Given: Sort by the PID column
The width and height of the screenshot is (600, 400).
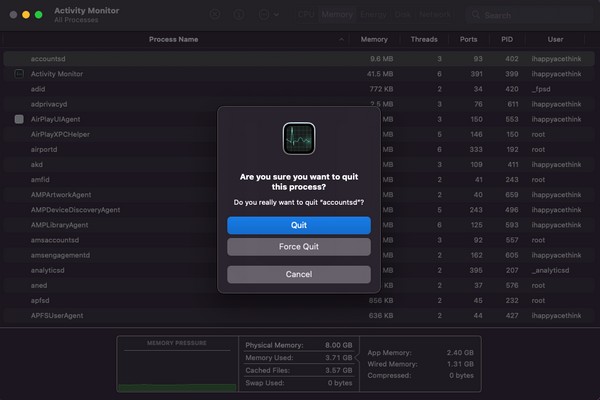Looking at the screenshot, I should tap(507, 39).
